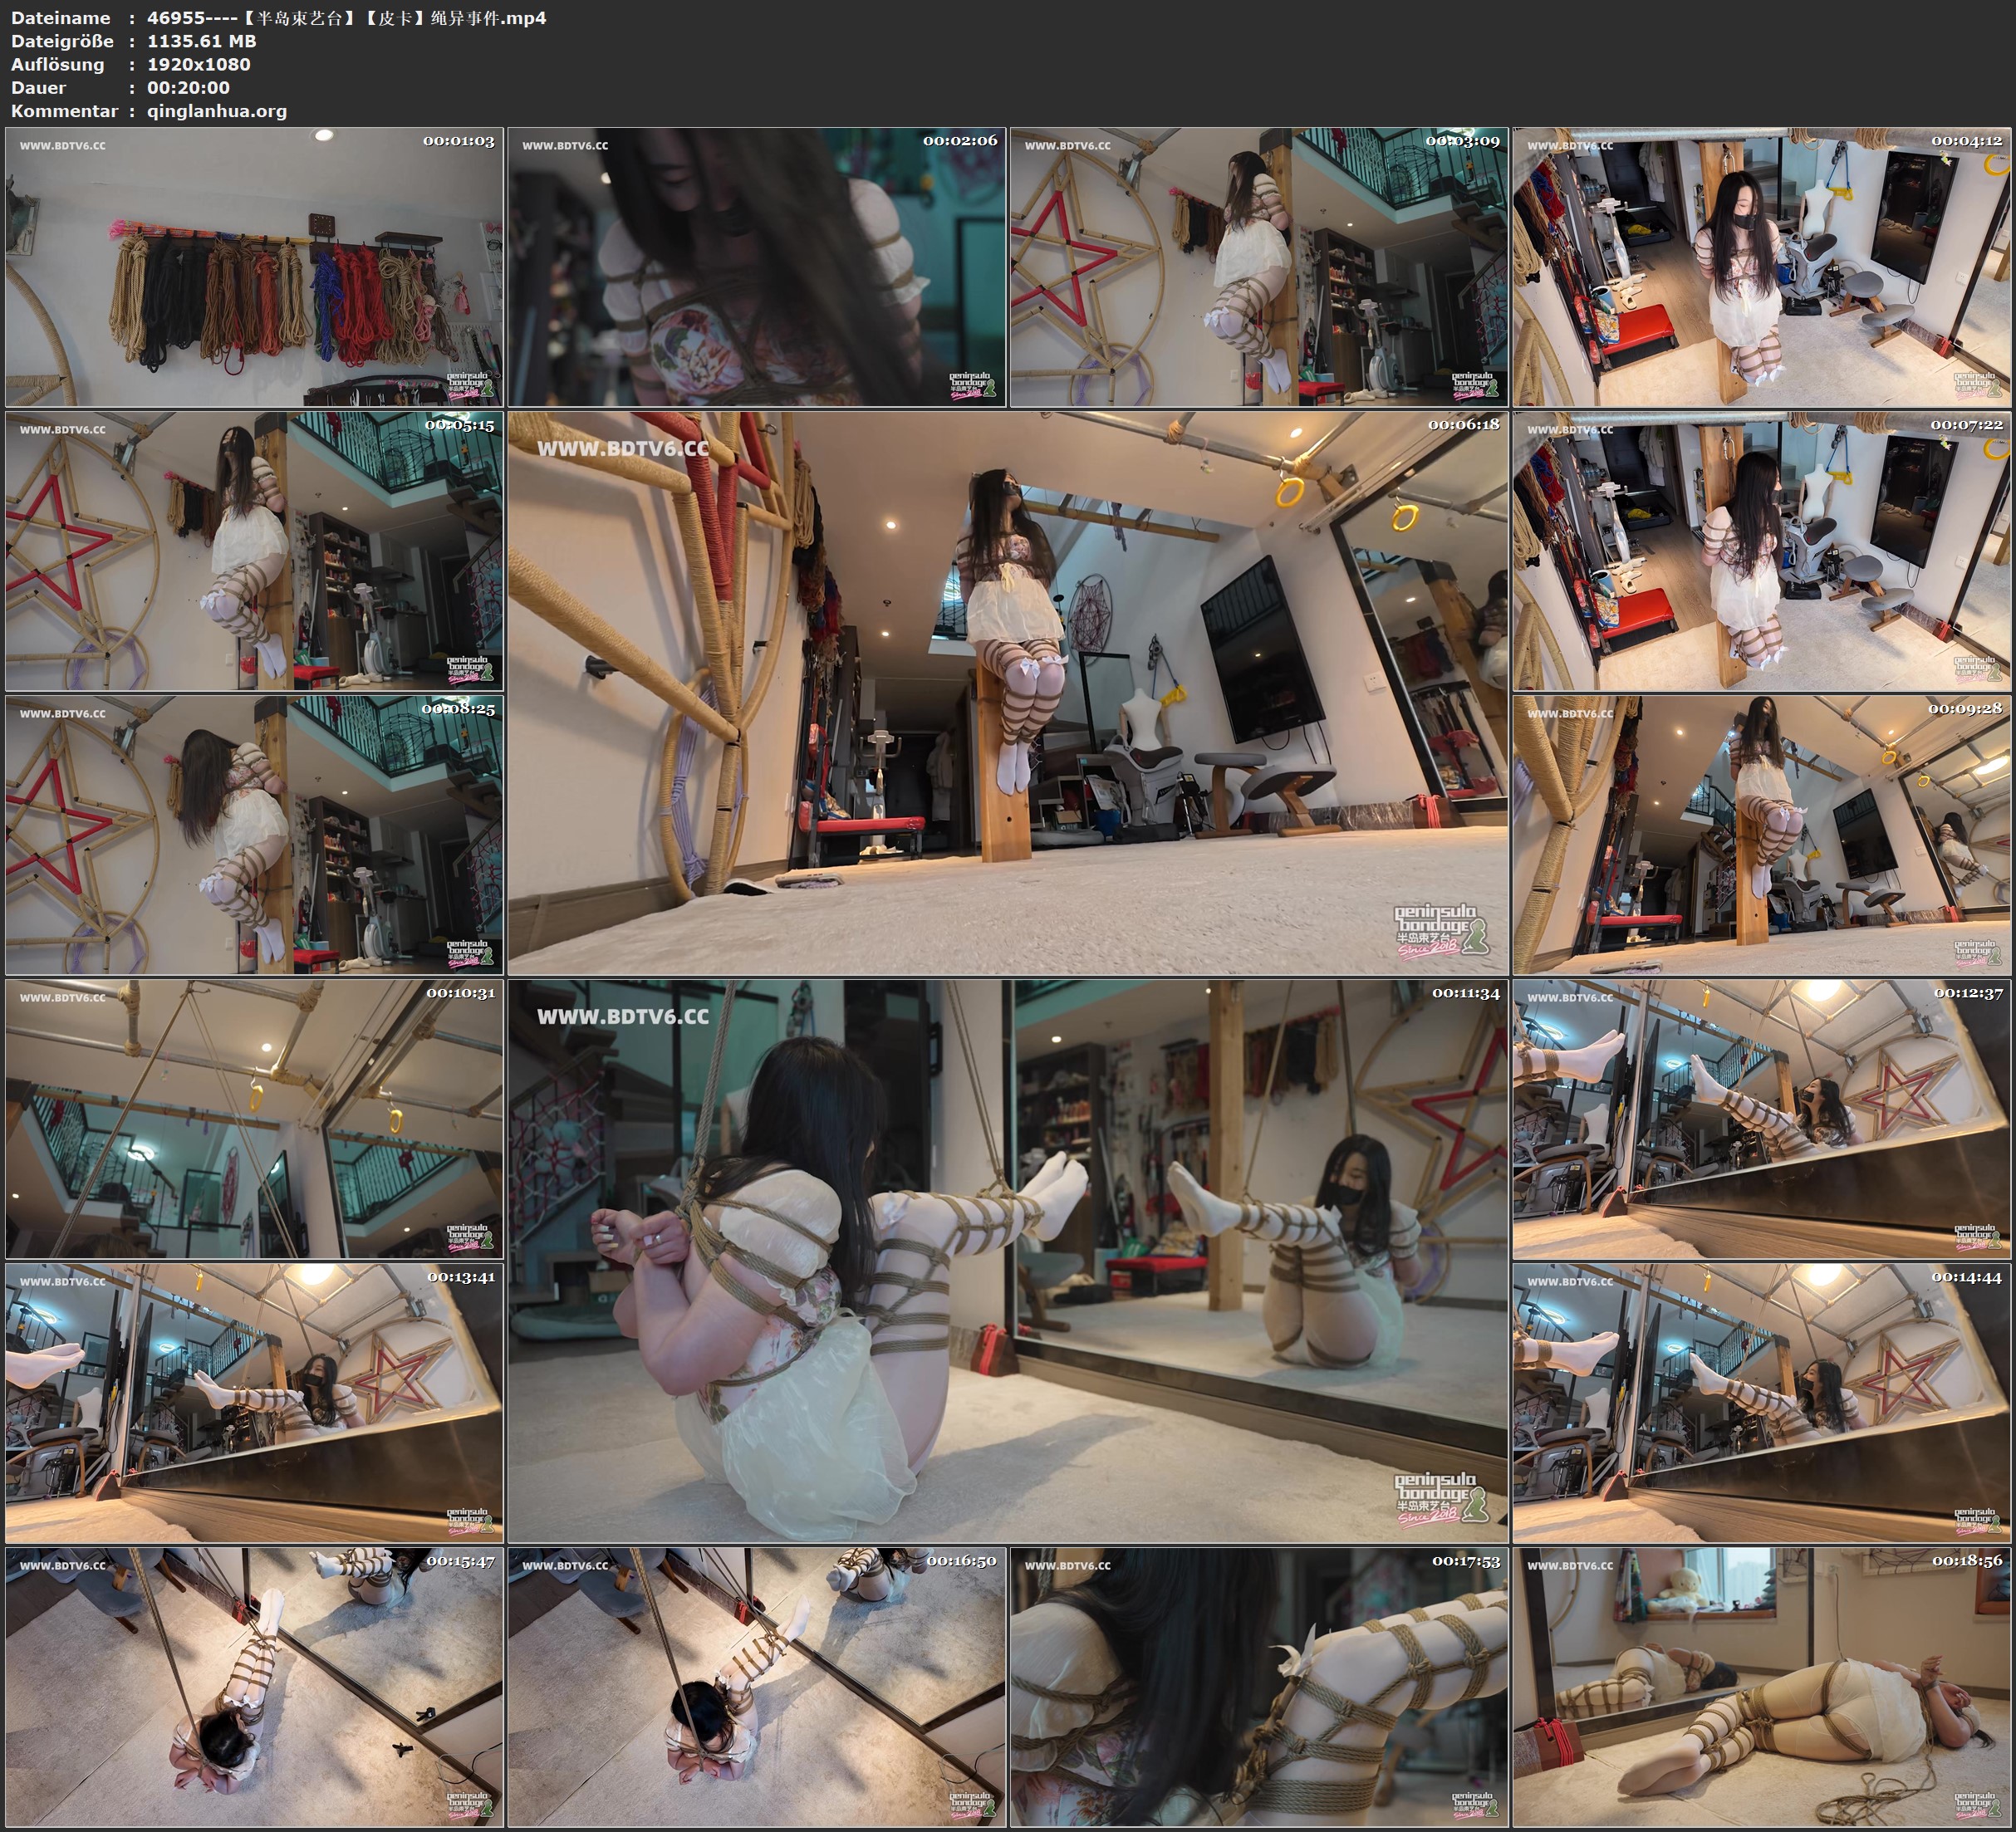The height and width of the screenshot is (1832, 2016).
Task: Select the frame timestamped 00:17:53
Action: coord(1259,1687)
